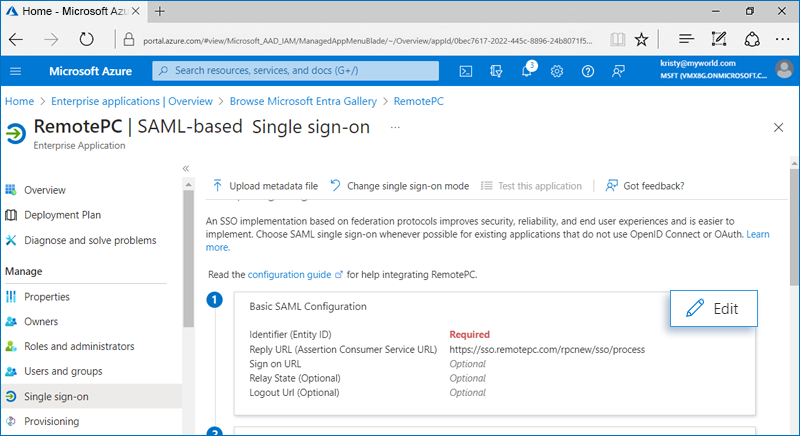This screenshot has height=436, width=800.
Task: Open portal settings gear icon
Action: 557,71
